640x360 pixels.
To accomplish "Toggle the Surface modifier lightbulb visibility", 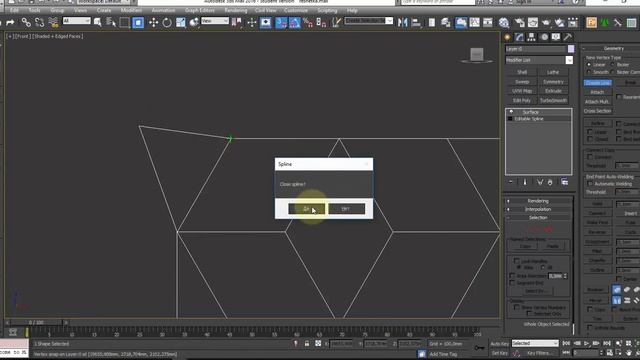I will click(511, 111).
